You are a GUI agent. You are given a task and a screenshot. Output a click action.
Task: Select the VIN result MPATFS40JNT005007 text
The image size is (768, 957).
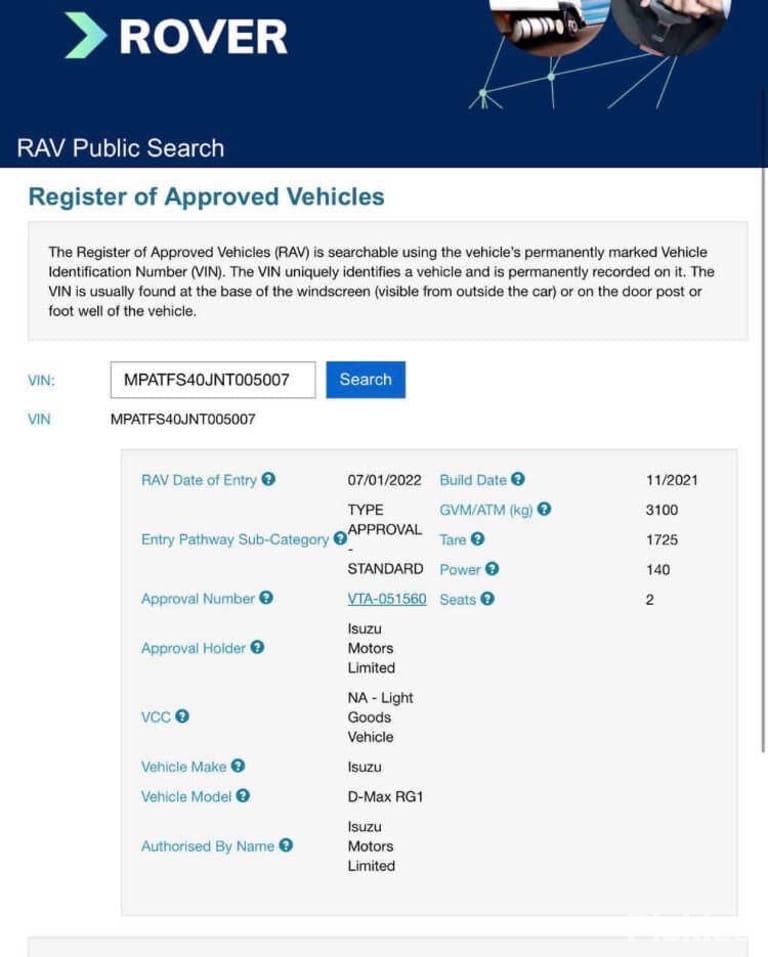tap(183, 419)
